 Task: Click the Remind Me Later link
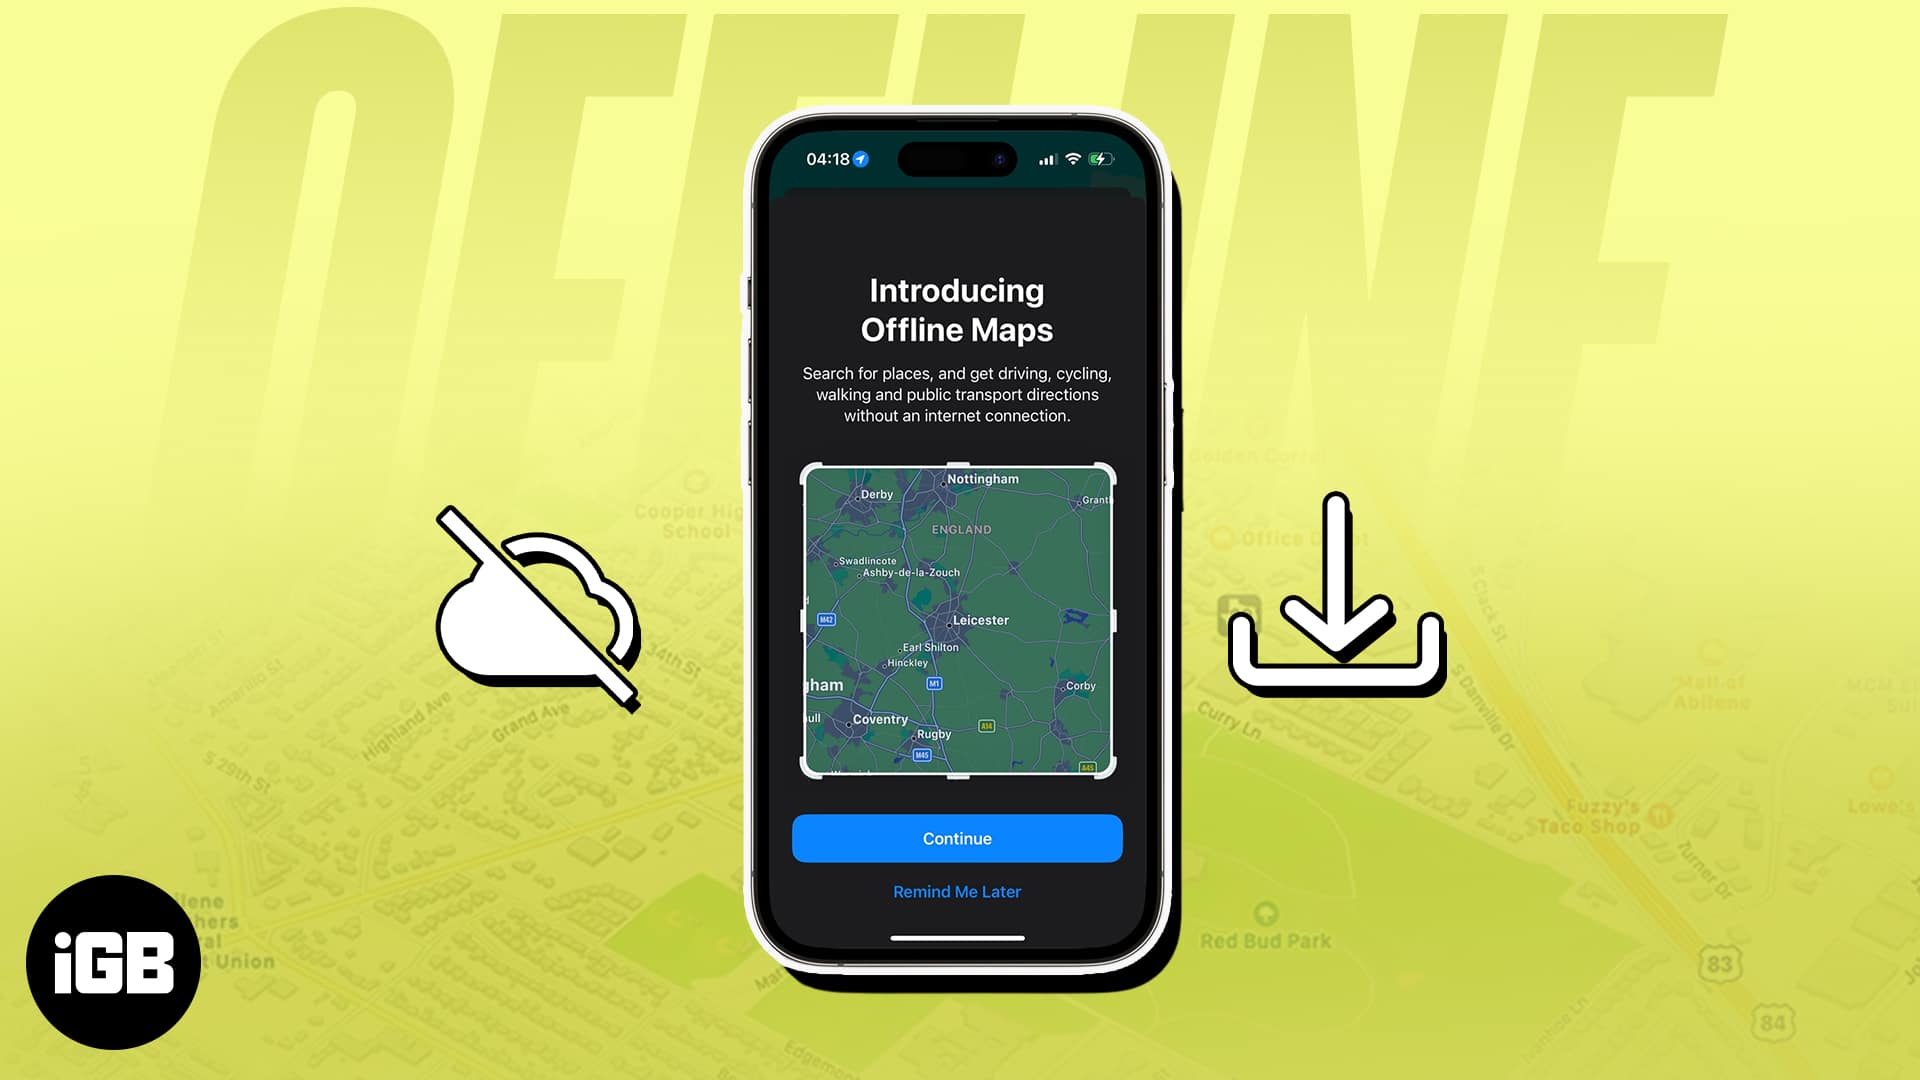click(x=957, y=891)
